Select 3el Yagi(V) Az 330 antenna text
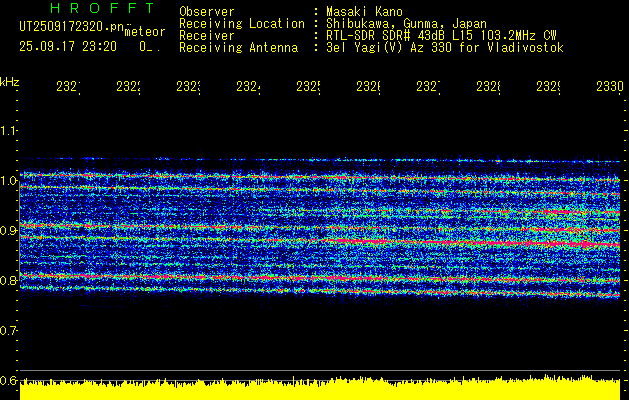 tap(445, 48)
